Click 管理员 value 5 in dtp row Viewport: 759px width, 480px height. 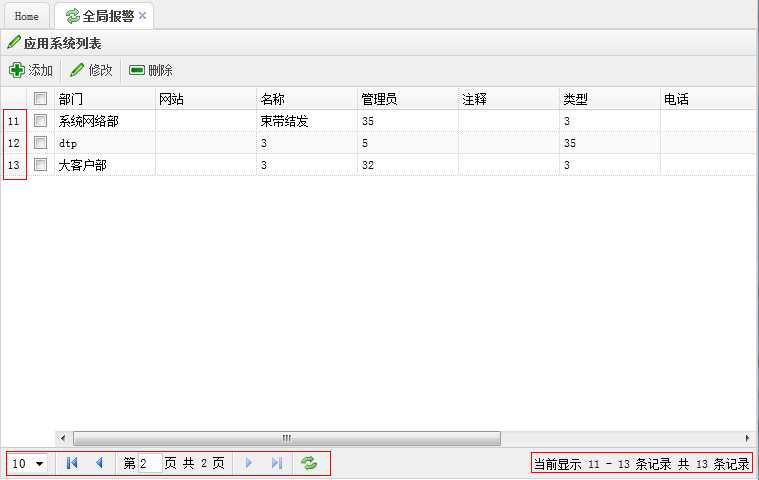[x=408, y=143]
